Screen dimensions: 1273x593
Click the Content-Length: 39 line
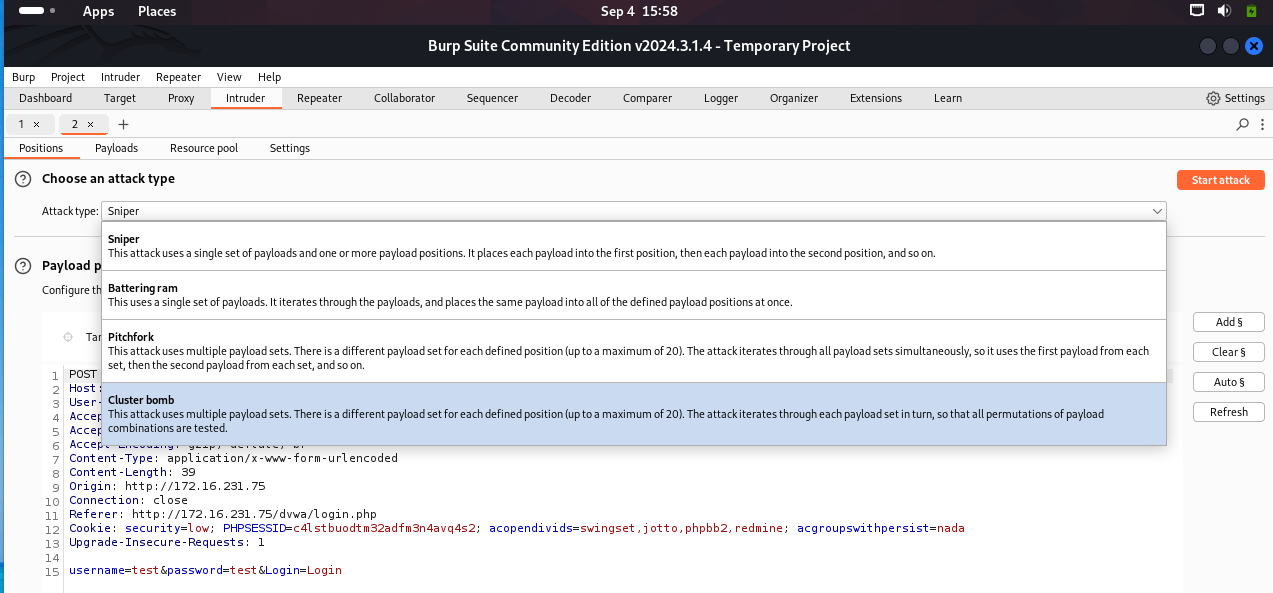(132, 472)
